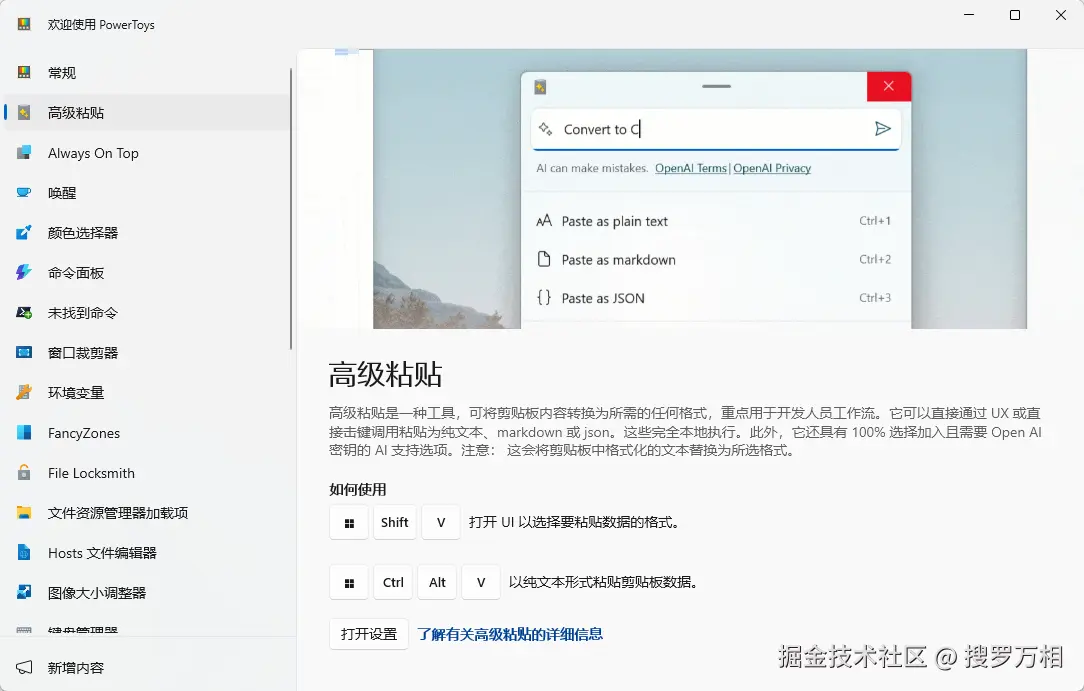The height and width of the screenshot is (691, 1084).
Task: Switch to 颜色选择器 page
Action: click(x=147, y=233)
